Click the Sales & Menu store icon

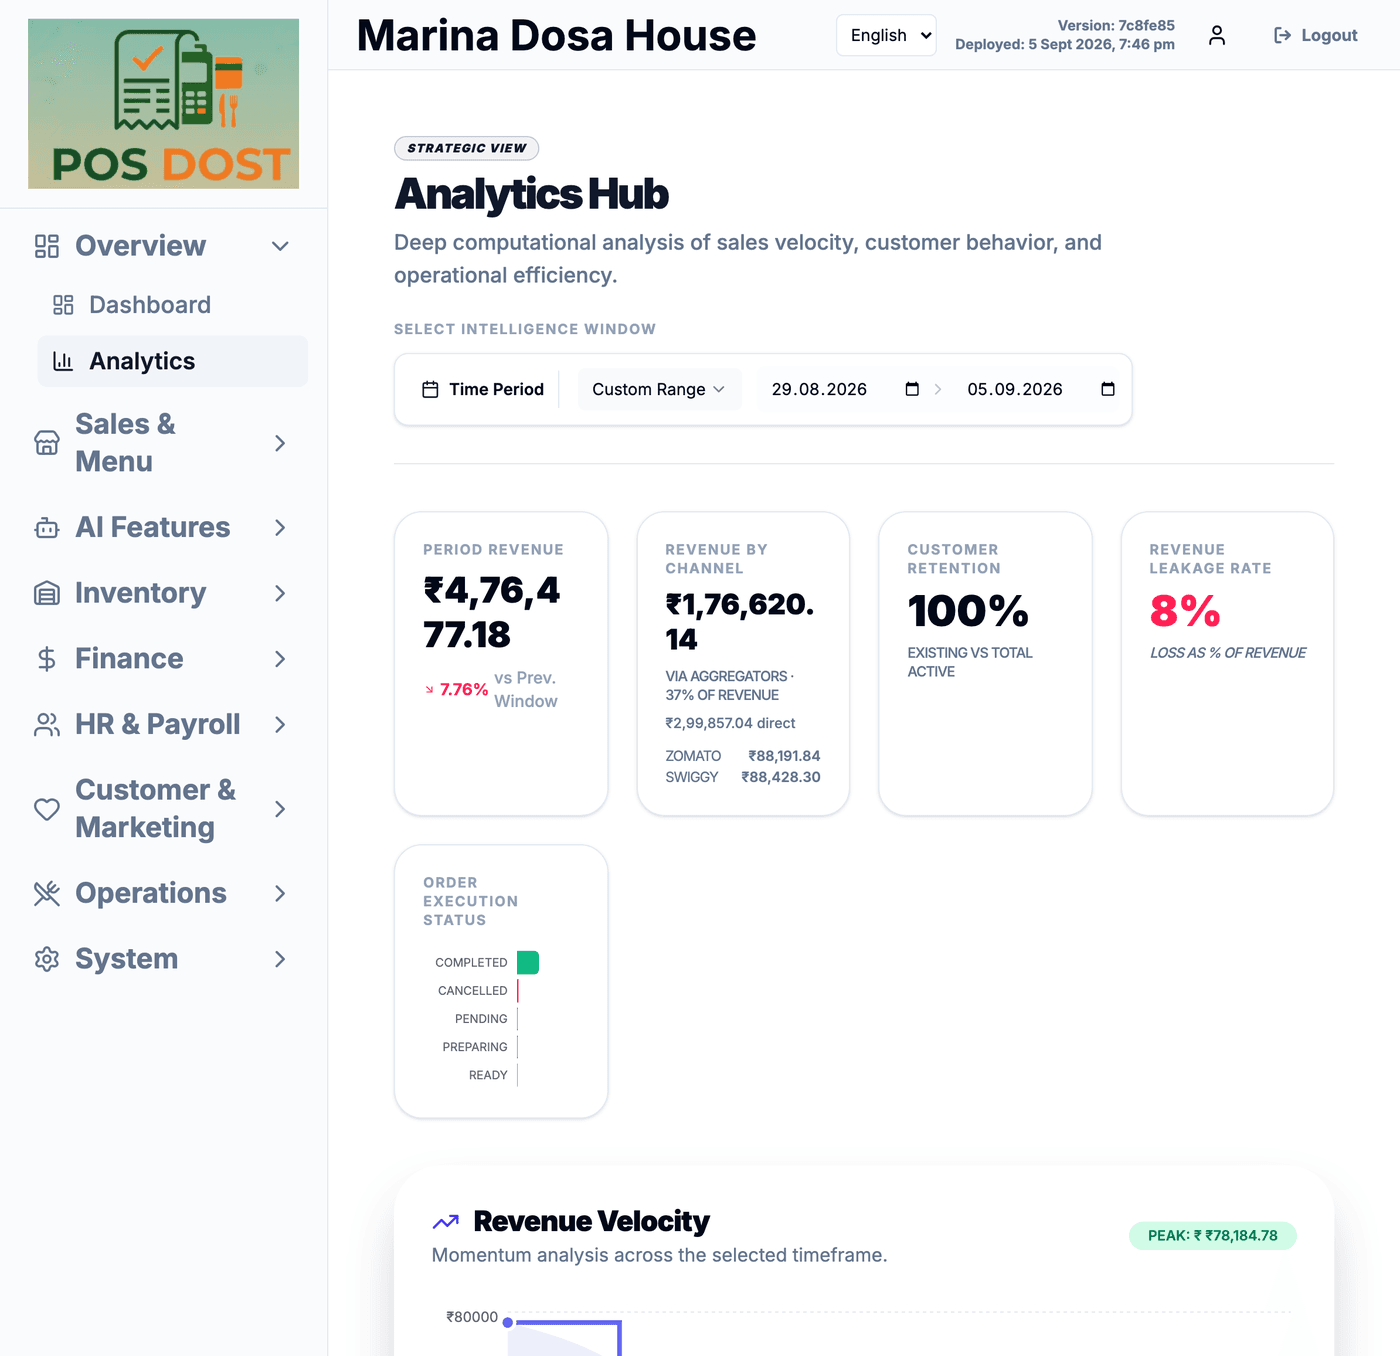[47, 443]
